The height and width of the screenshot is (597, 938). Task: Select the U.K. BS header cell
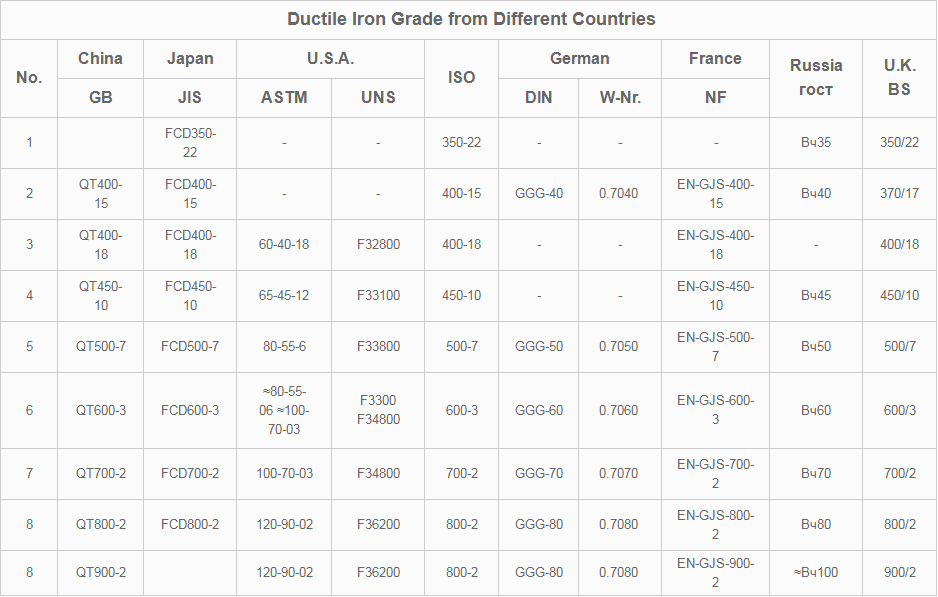pyautogui.click(x=899, y=78)
